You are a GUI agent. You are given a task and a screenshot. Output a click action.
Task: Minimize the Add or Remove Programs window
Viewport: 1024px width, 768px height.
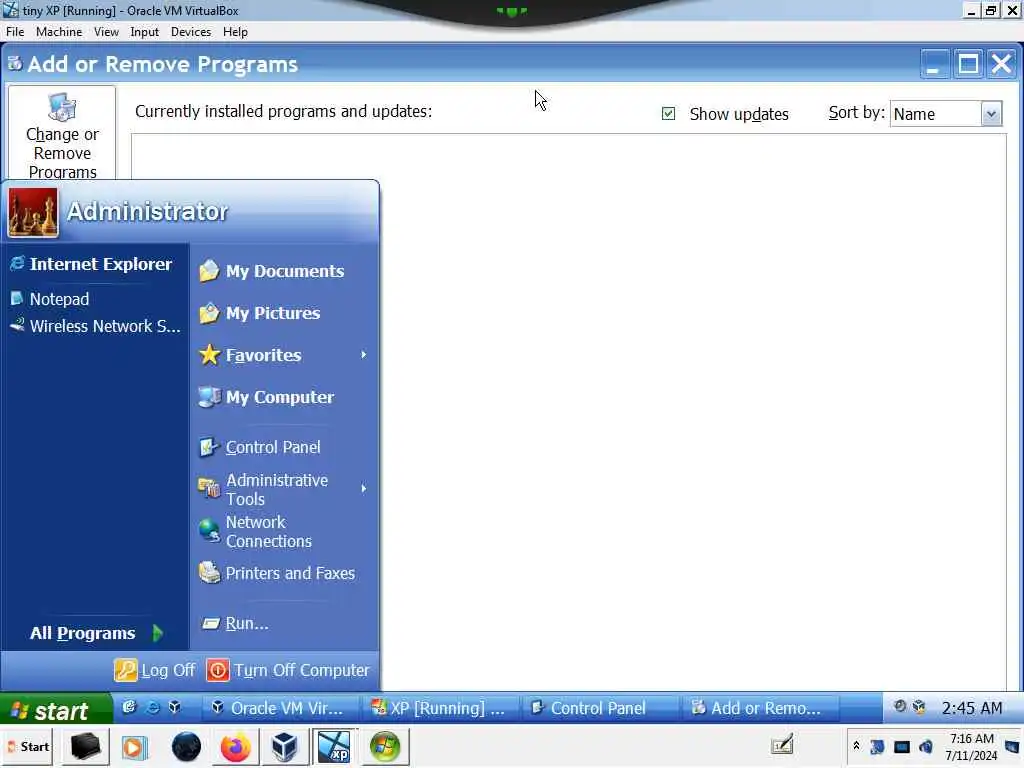point(934,64)
